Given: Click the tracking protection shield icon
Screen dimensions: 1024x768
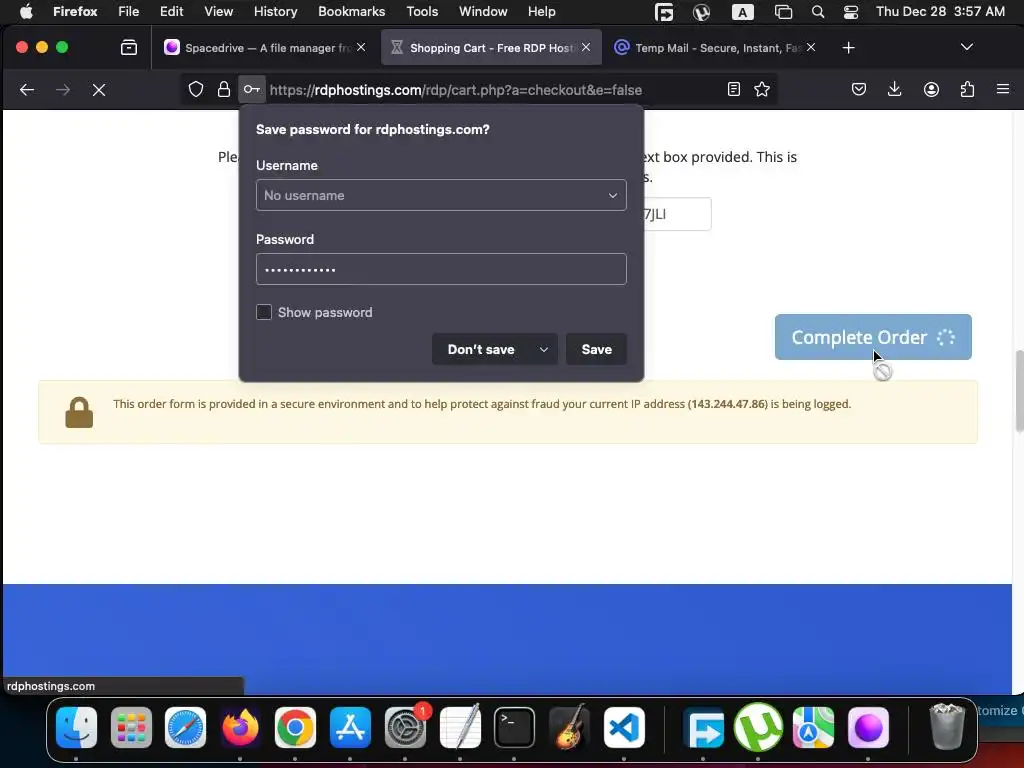Looking at the screenshot, I should pyautogui.click(x=196, y=89).
